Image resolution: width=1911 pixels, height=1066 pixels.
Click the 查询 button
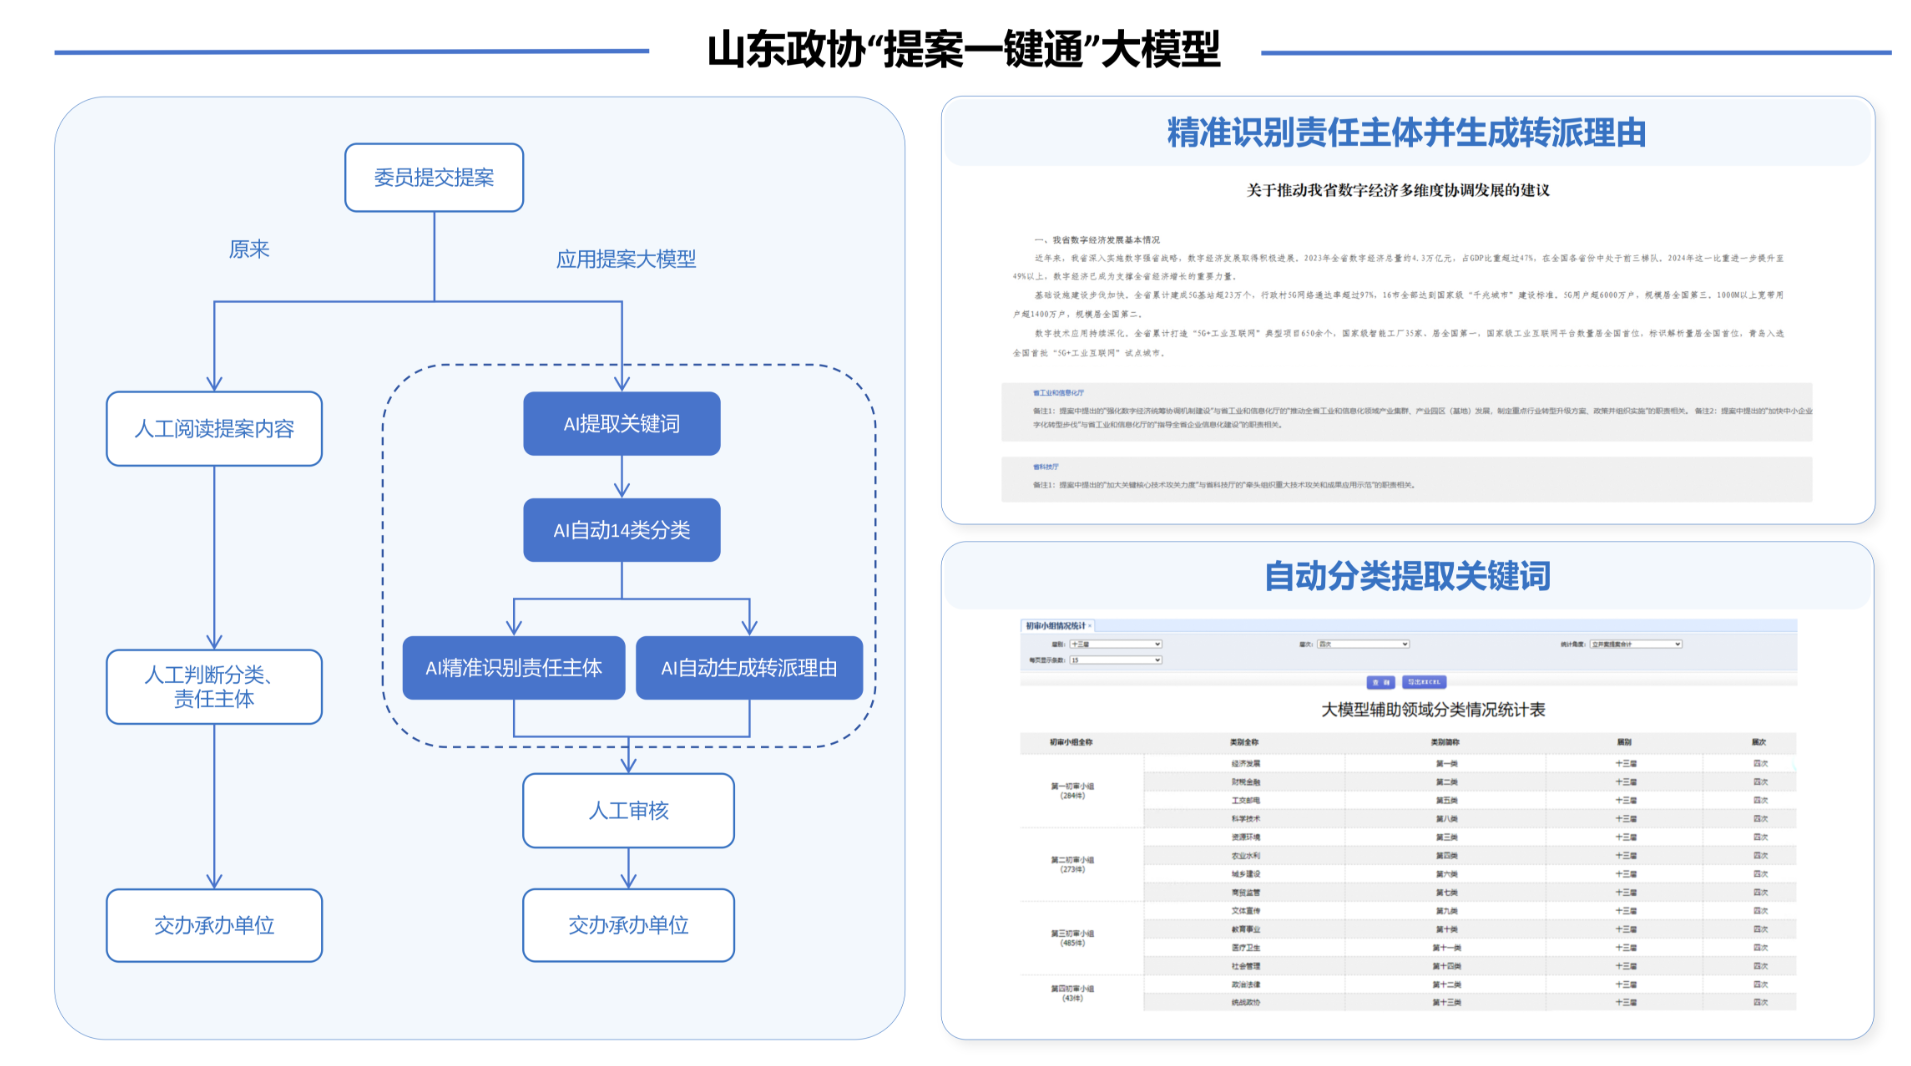coord(1380,682)
